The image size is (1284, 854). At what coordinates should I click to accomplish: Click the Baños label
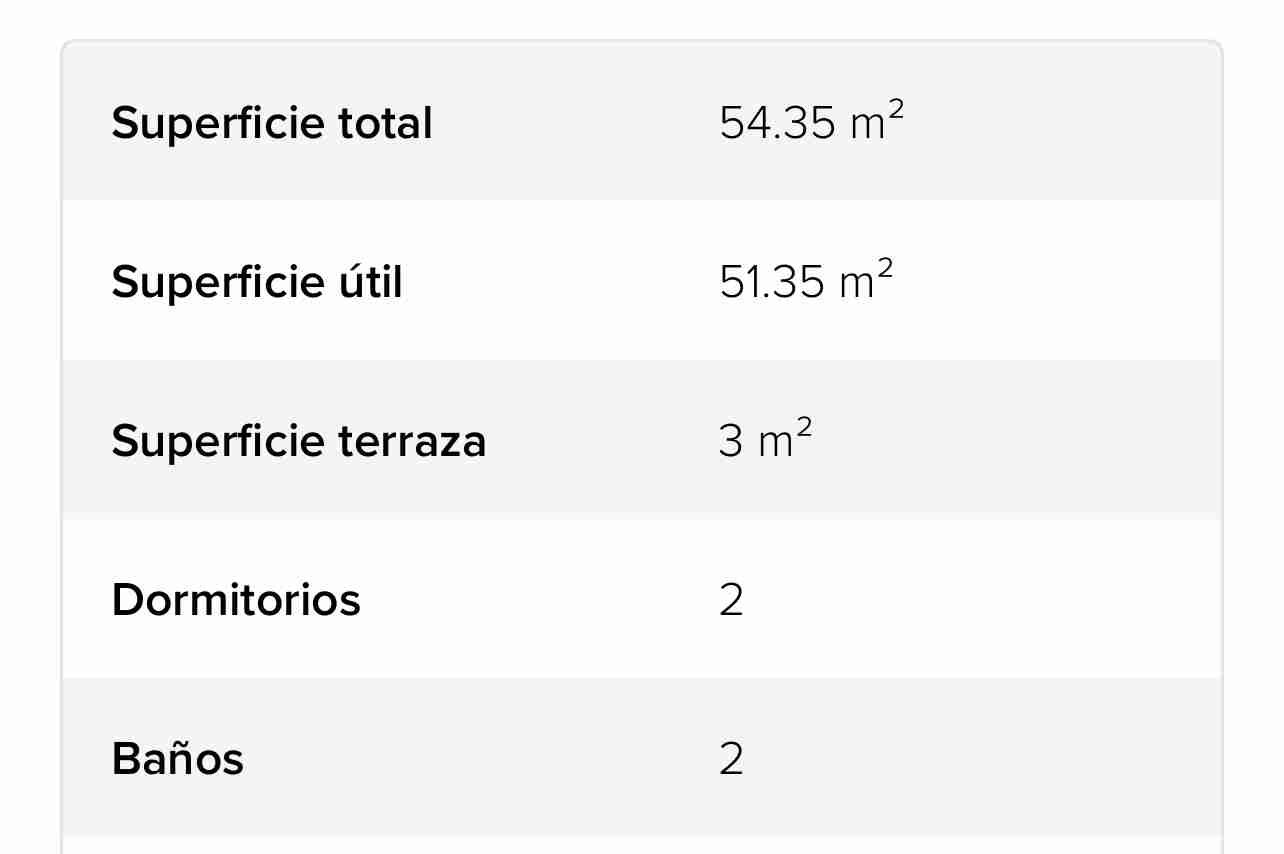pos(177,759)
